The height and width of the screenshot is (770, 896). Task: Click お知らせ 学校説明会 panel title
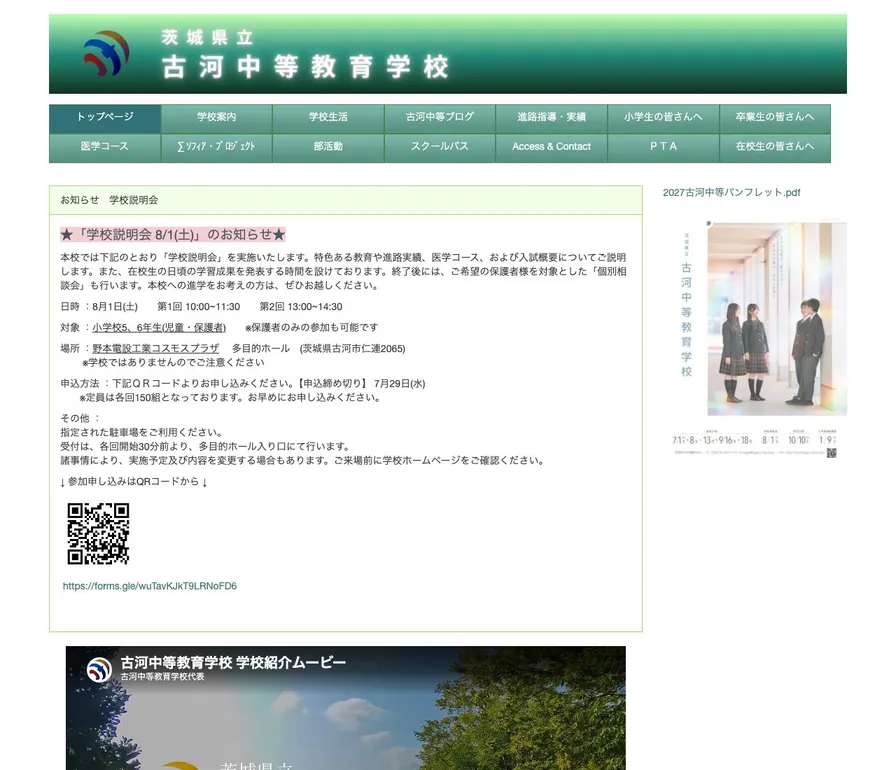109,200
